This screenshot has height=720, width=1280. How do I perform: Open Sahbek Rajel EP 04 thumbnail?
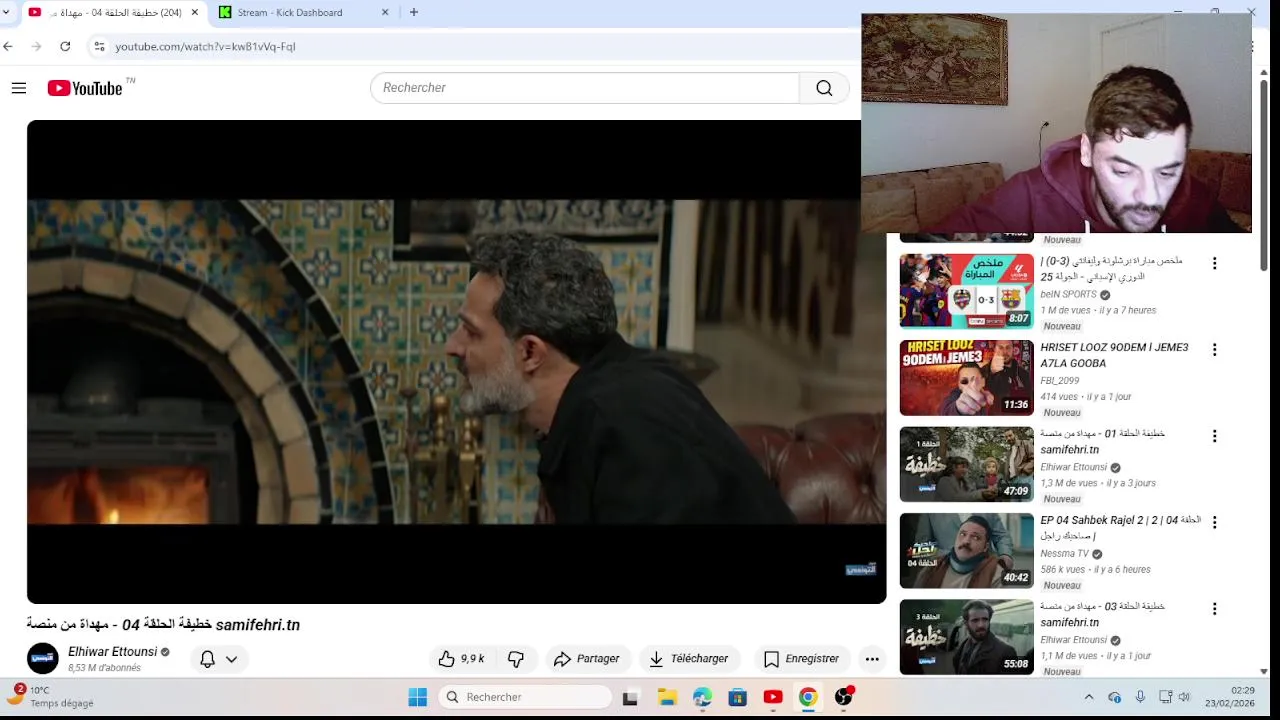[966, 551]
